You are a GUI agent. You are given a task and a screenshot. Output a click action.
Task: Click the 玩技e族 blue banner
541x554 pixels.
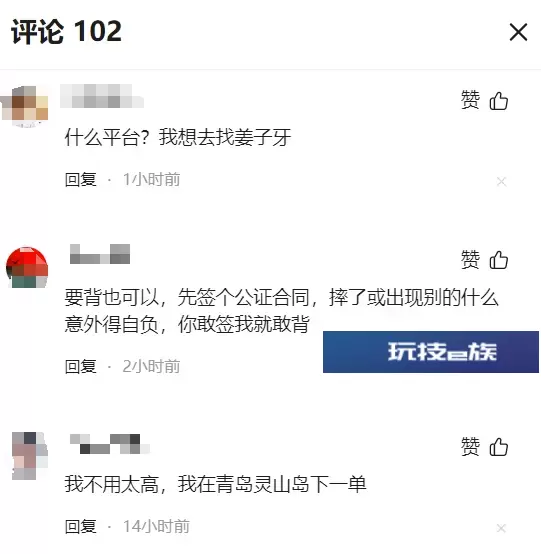pos(431,352)
